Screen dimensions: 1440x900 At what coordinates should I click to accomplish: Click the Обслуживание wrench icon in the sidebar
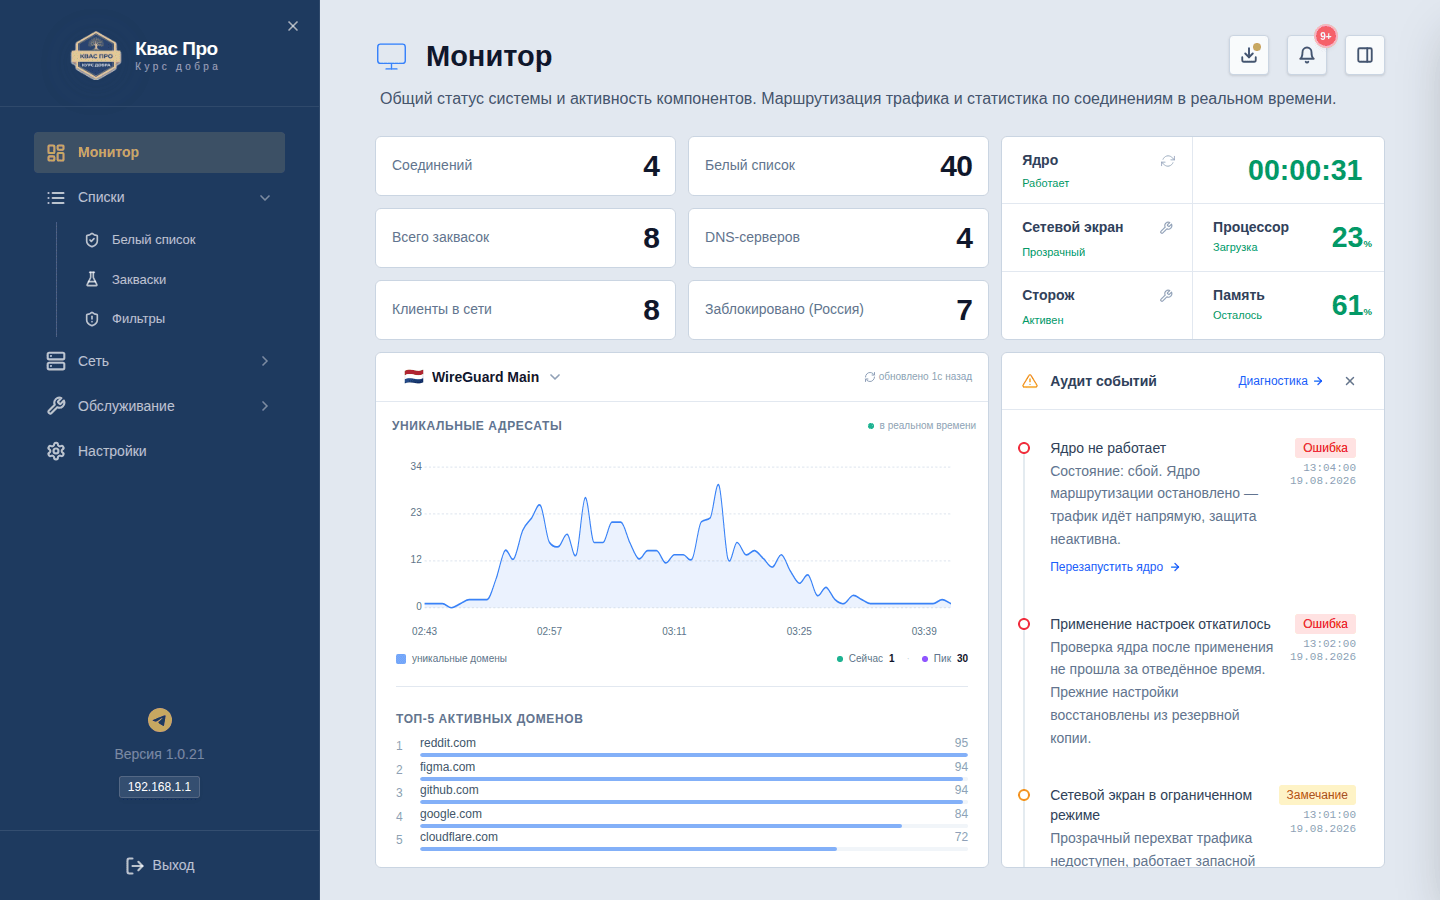(x=56, y=406)
